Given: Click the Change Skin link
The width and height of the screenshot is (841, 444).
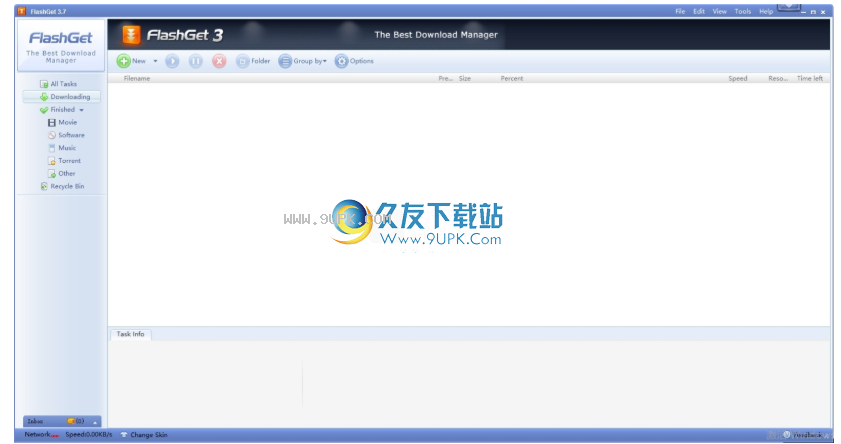Looking at the screenshot, I should [149, 435].
